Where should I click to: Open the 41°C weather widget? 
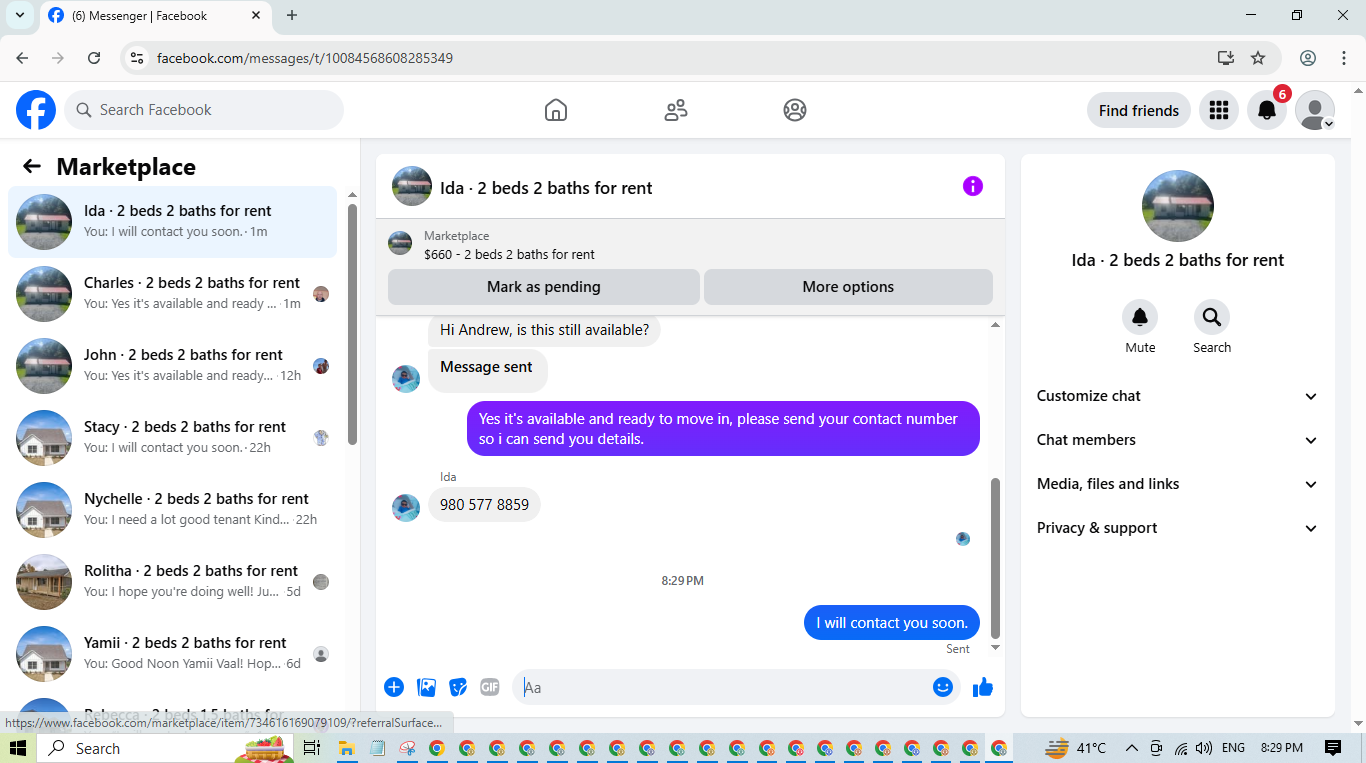pos(1075,748)
